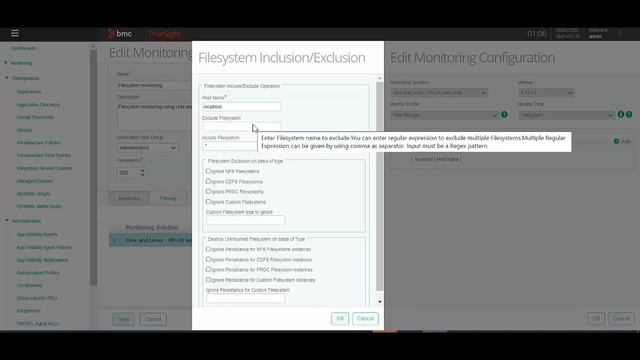Viewport: 640px width, 360px height.
Task: Click Cancel next to the Save button
Action: click(x=153, y=319)
